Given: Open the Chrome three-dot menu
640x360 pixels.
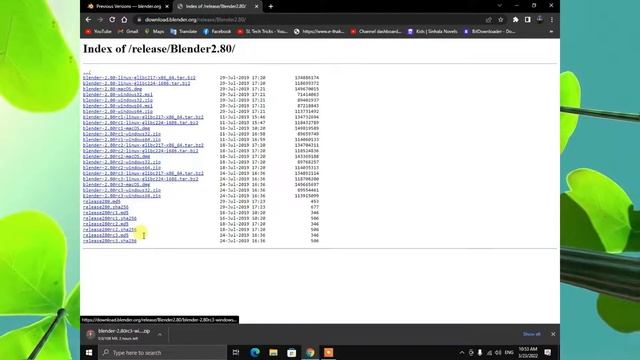Looking at the screenshot, I should click(551, 20).
